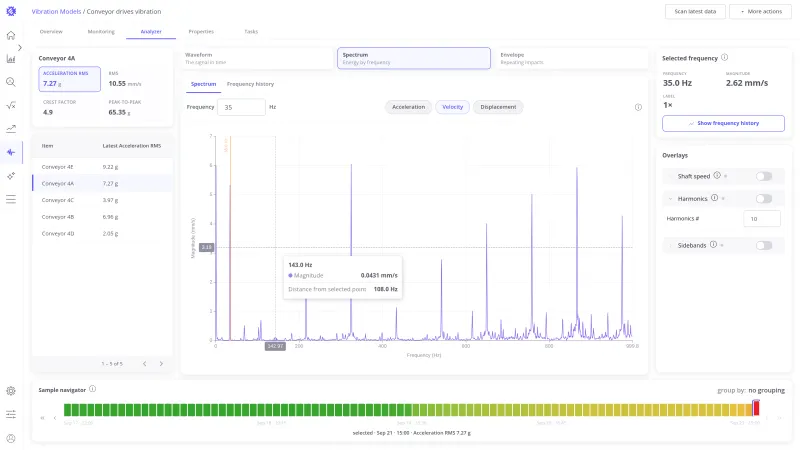Click info icon next to Selected frequency
Screen dimensions: 800x450
(724, 58)
